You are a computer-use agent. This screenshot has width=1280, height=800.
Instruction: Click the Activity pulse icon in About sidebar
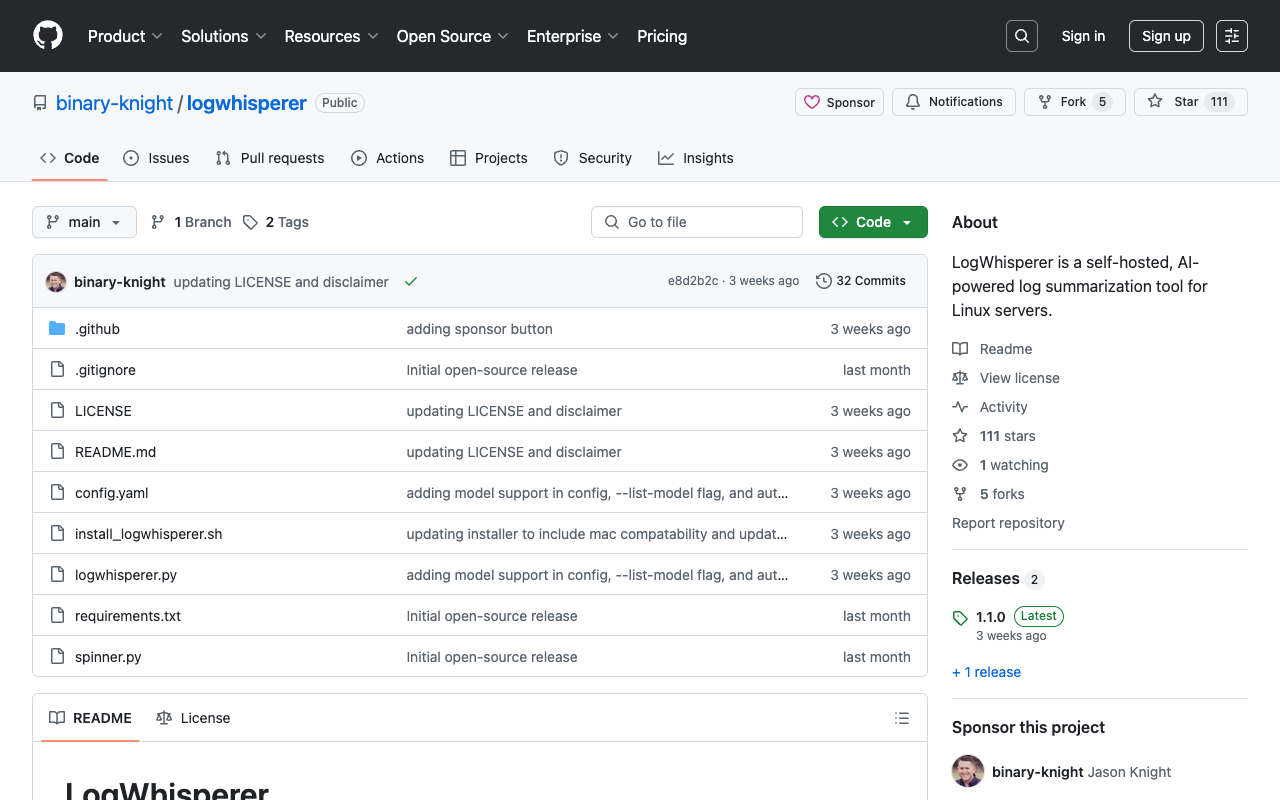(959, 407)
